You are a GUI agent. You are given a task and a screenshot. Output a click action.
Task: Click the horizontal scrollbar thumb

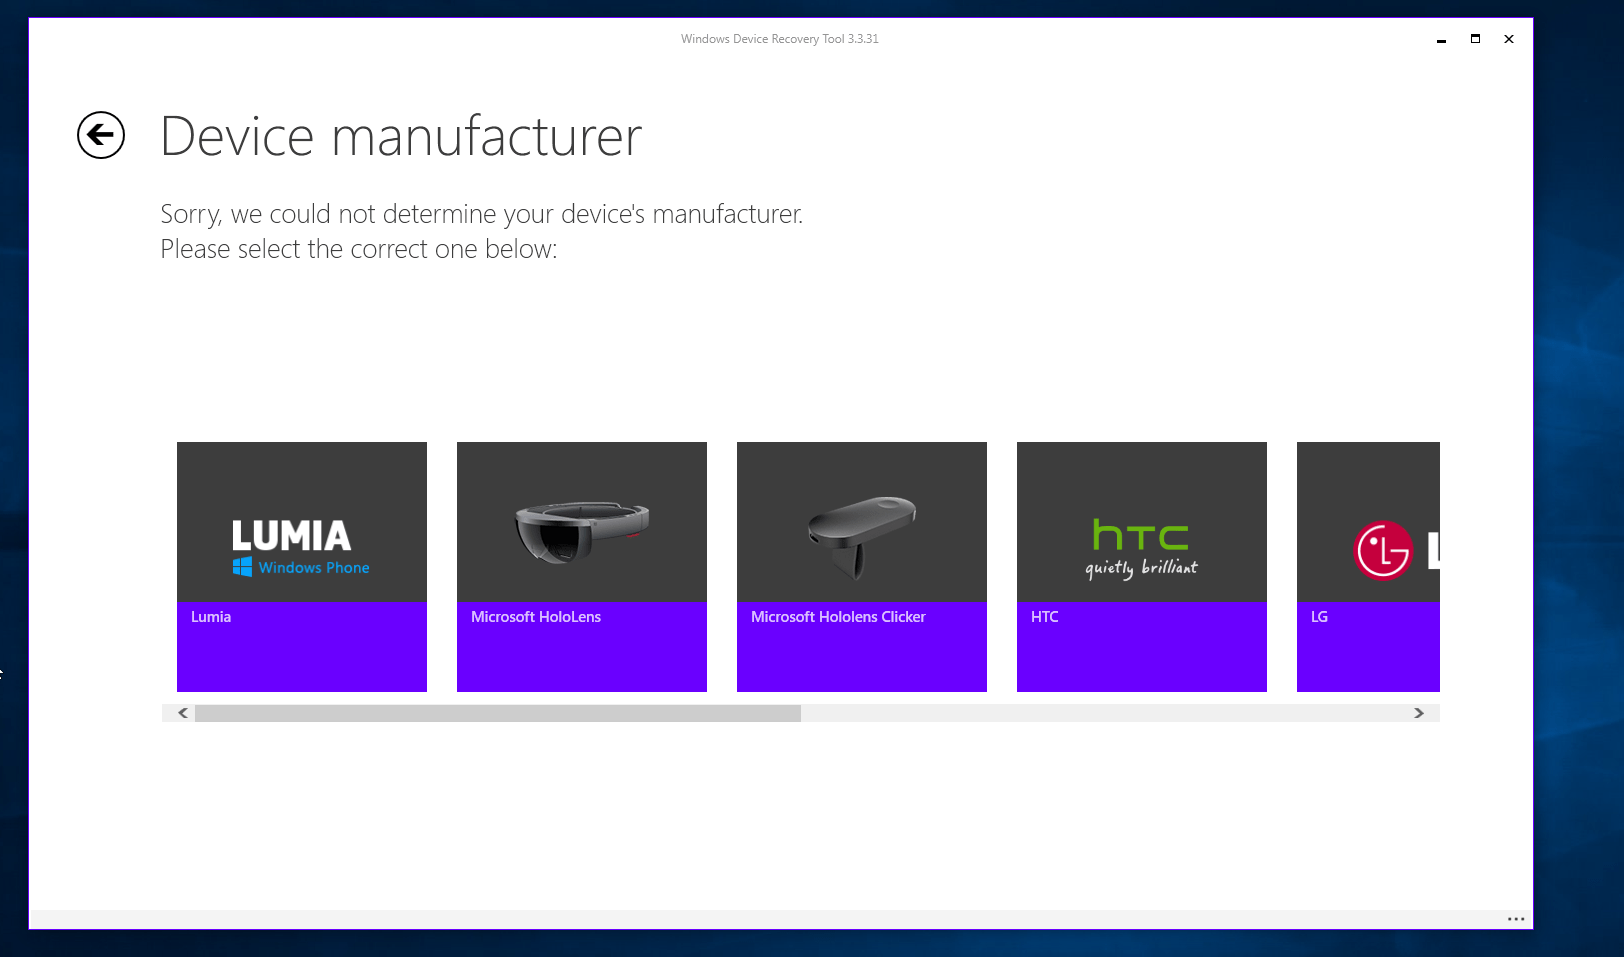(x=498, y=713)
